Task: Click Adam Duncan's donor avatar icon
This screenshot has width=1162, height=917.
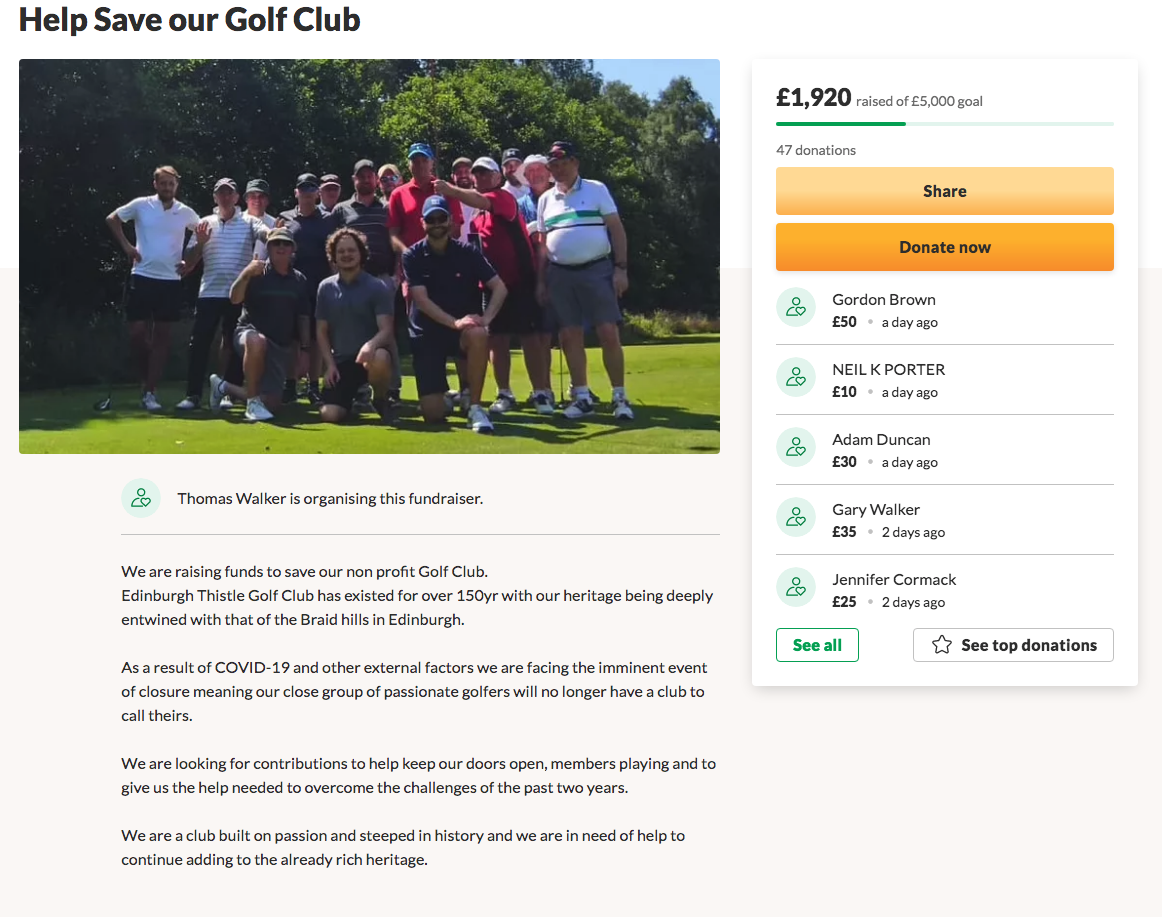Action: pyautogui.click(x=795, y=447)
